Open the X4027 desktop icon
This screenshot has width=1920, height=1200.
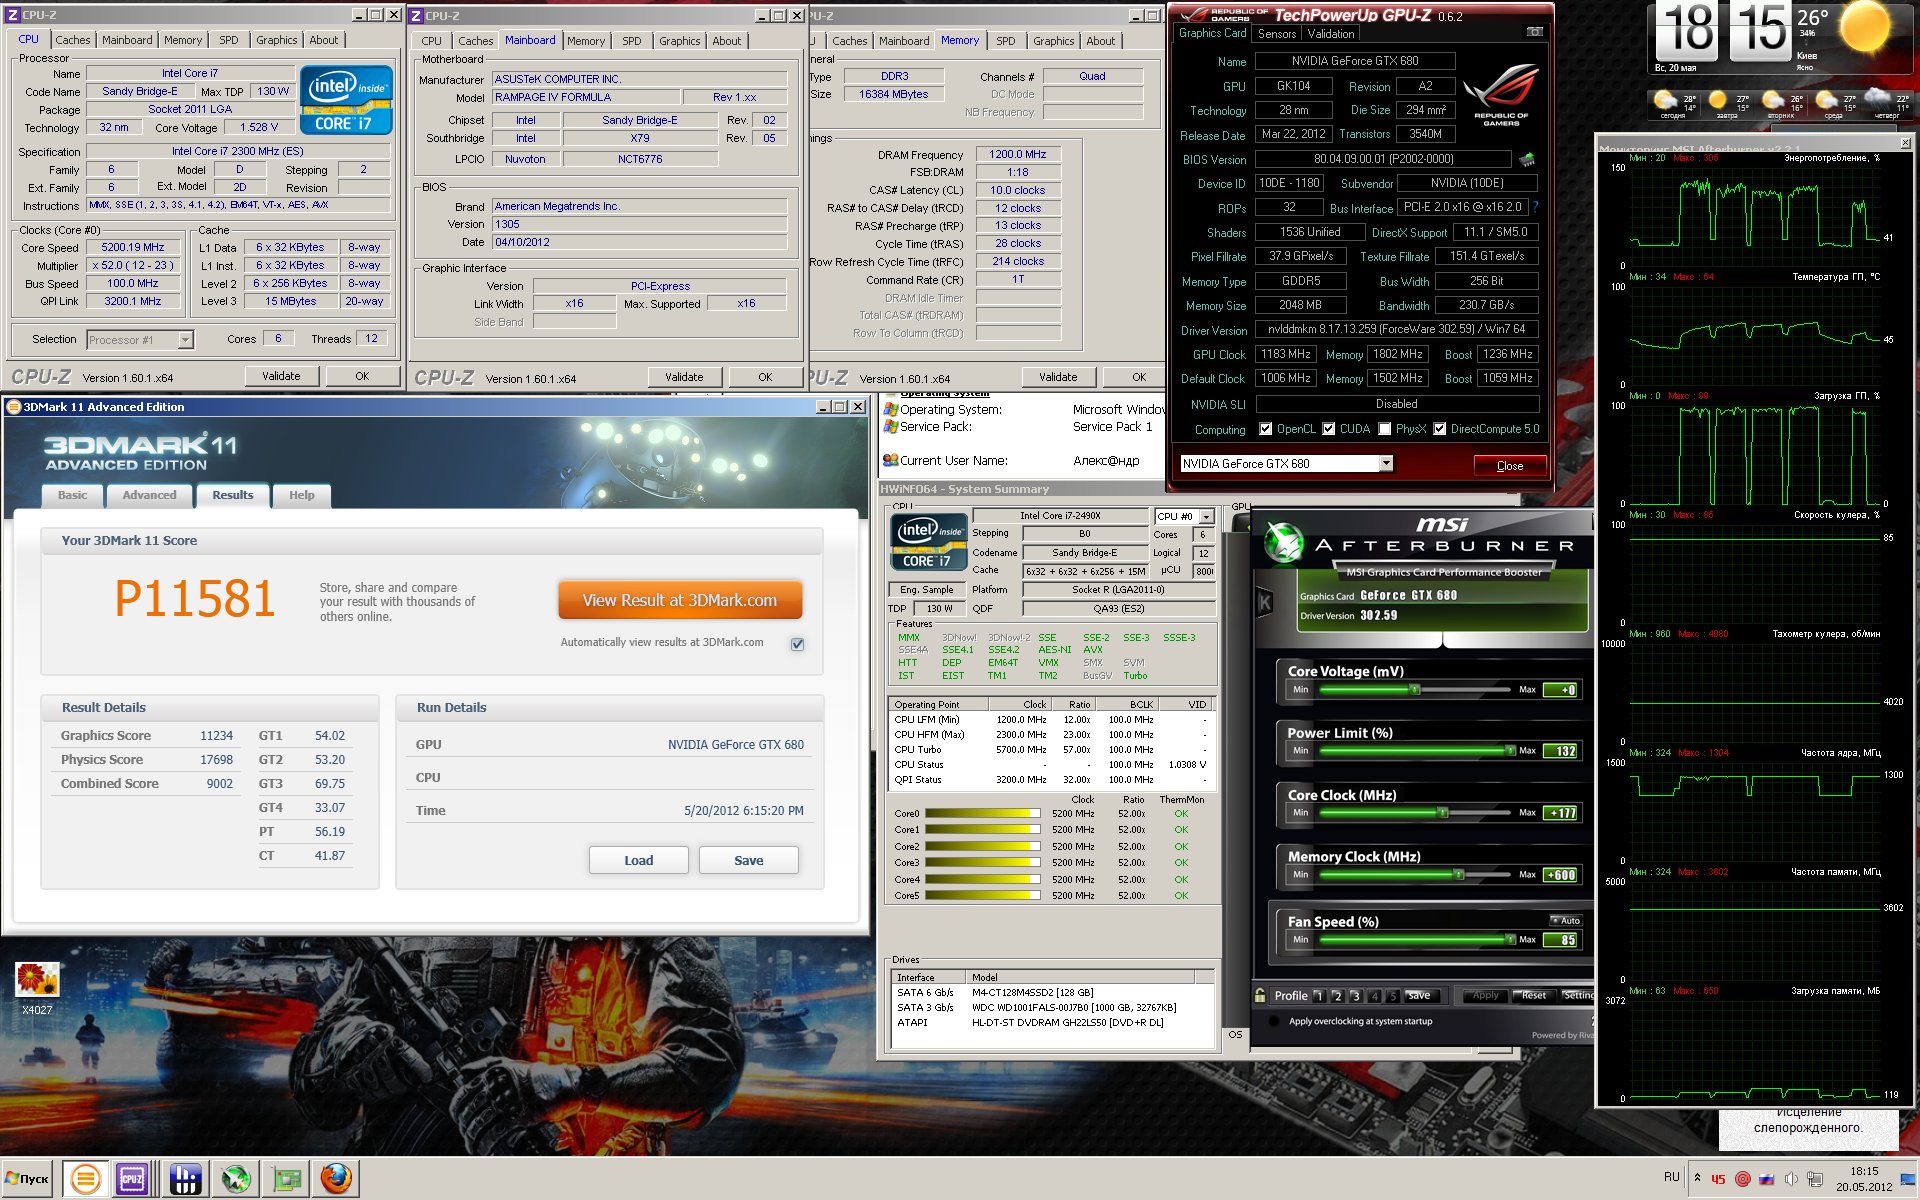(x=37, y=988)
